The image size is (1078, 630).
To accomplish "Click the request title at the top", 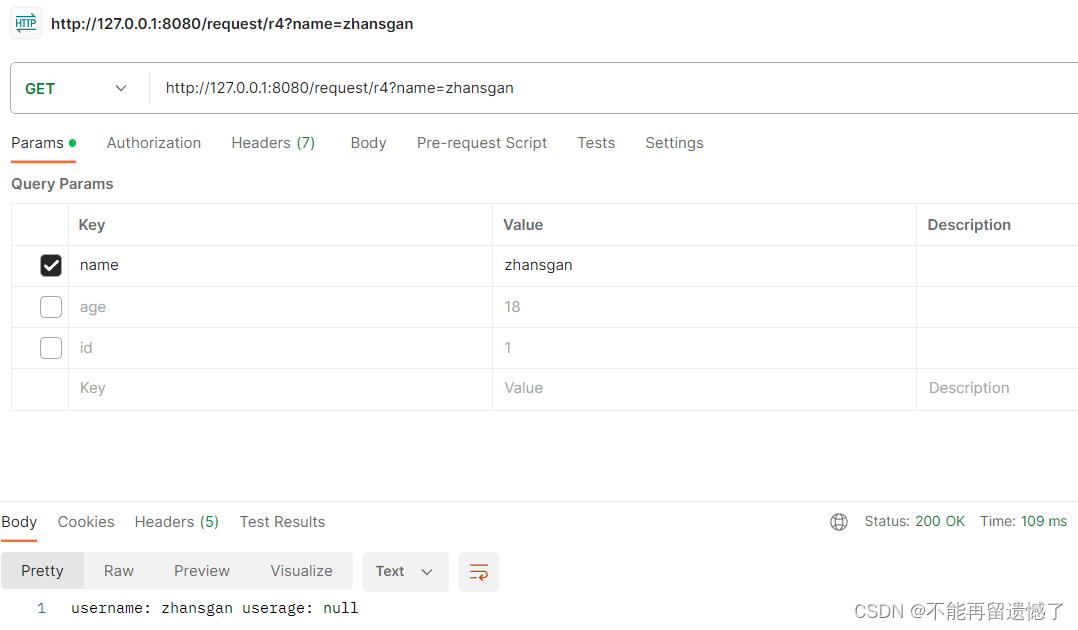I will click(232, 24).
